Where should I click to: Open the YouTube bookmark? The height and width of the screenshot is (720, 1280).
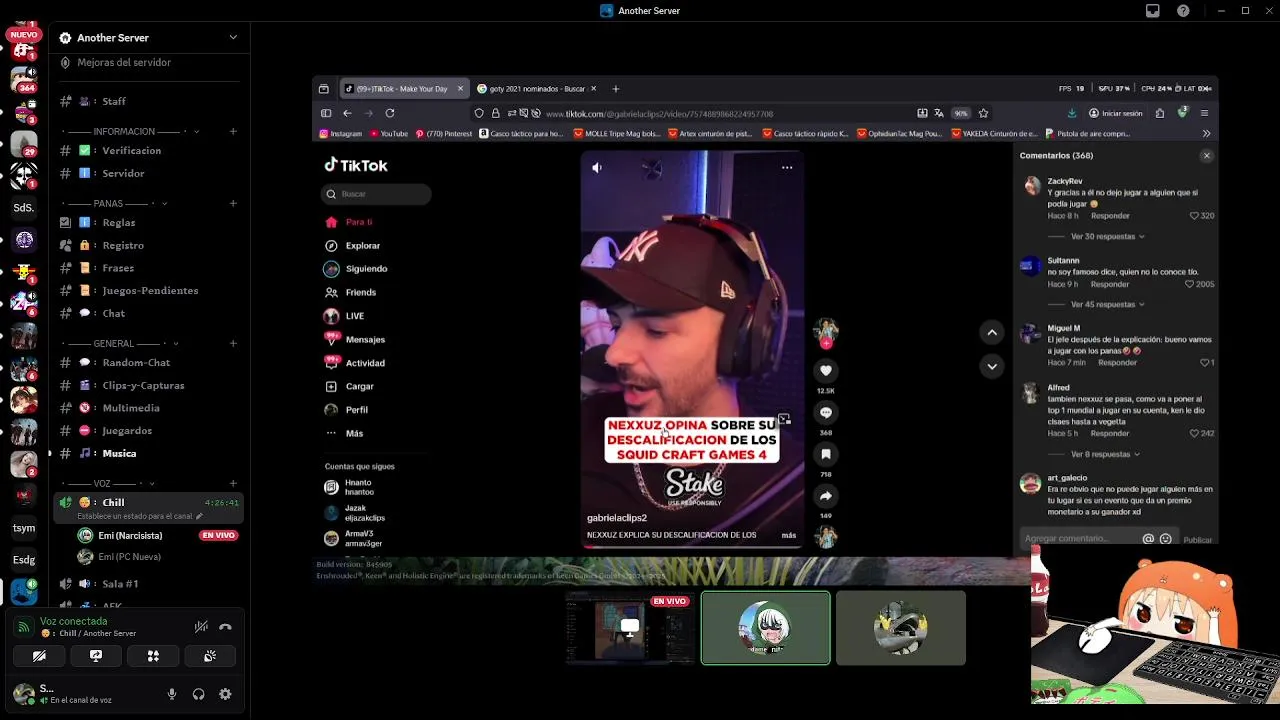[389, 133]
